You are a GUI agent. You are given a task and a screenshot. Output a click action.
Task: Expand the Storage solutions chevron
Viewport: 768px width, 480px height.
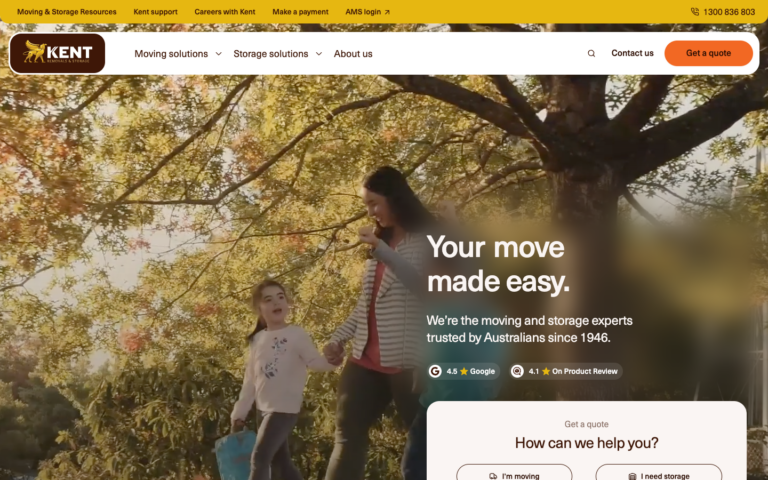pos(319,54)
